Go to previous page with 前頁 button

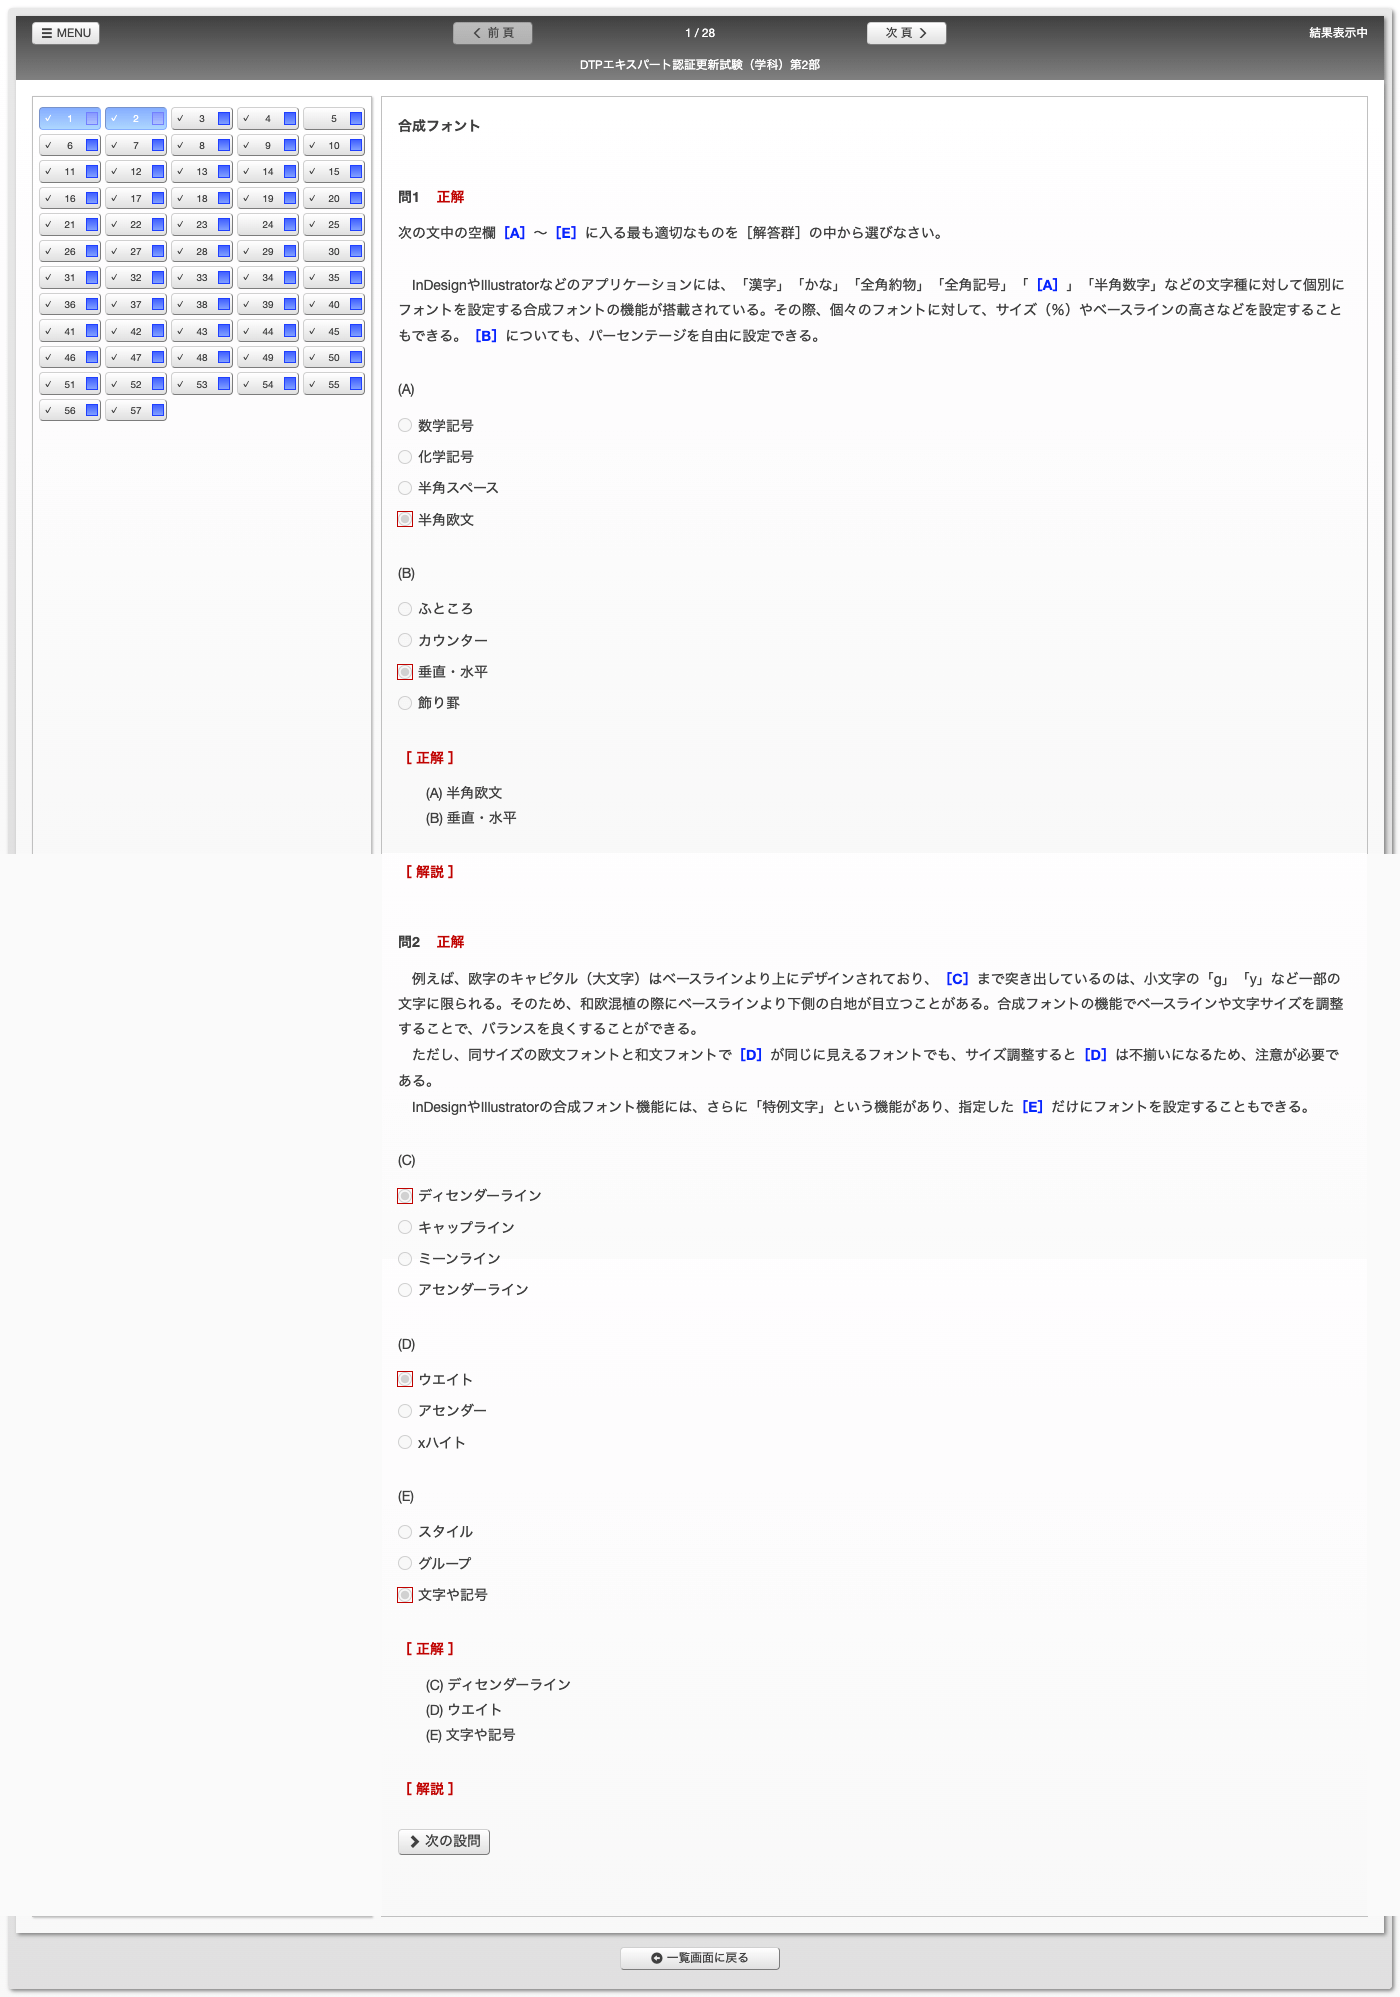[492, 33]
